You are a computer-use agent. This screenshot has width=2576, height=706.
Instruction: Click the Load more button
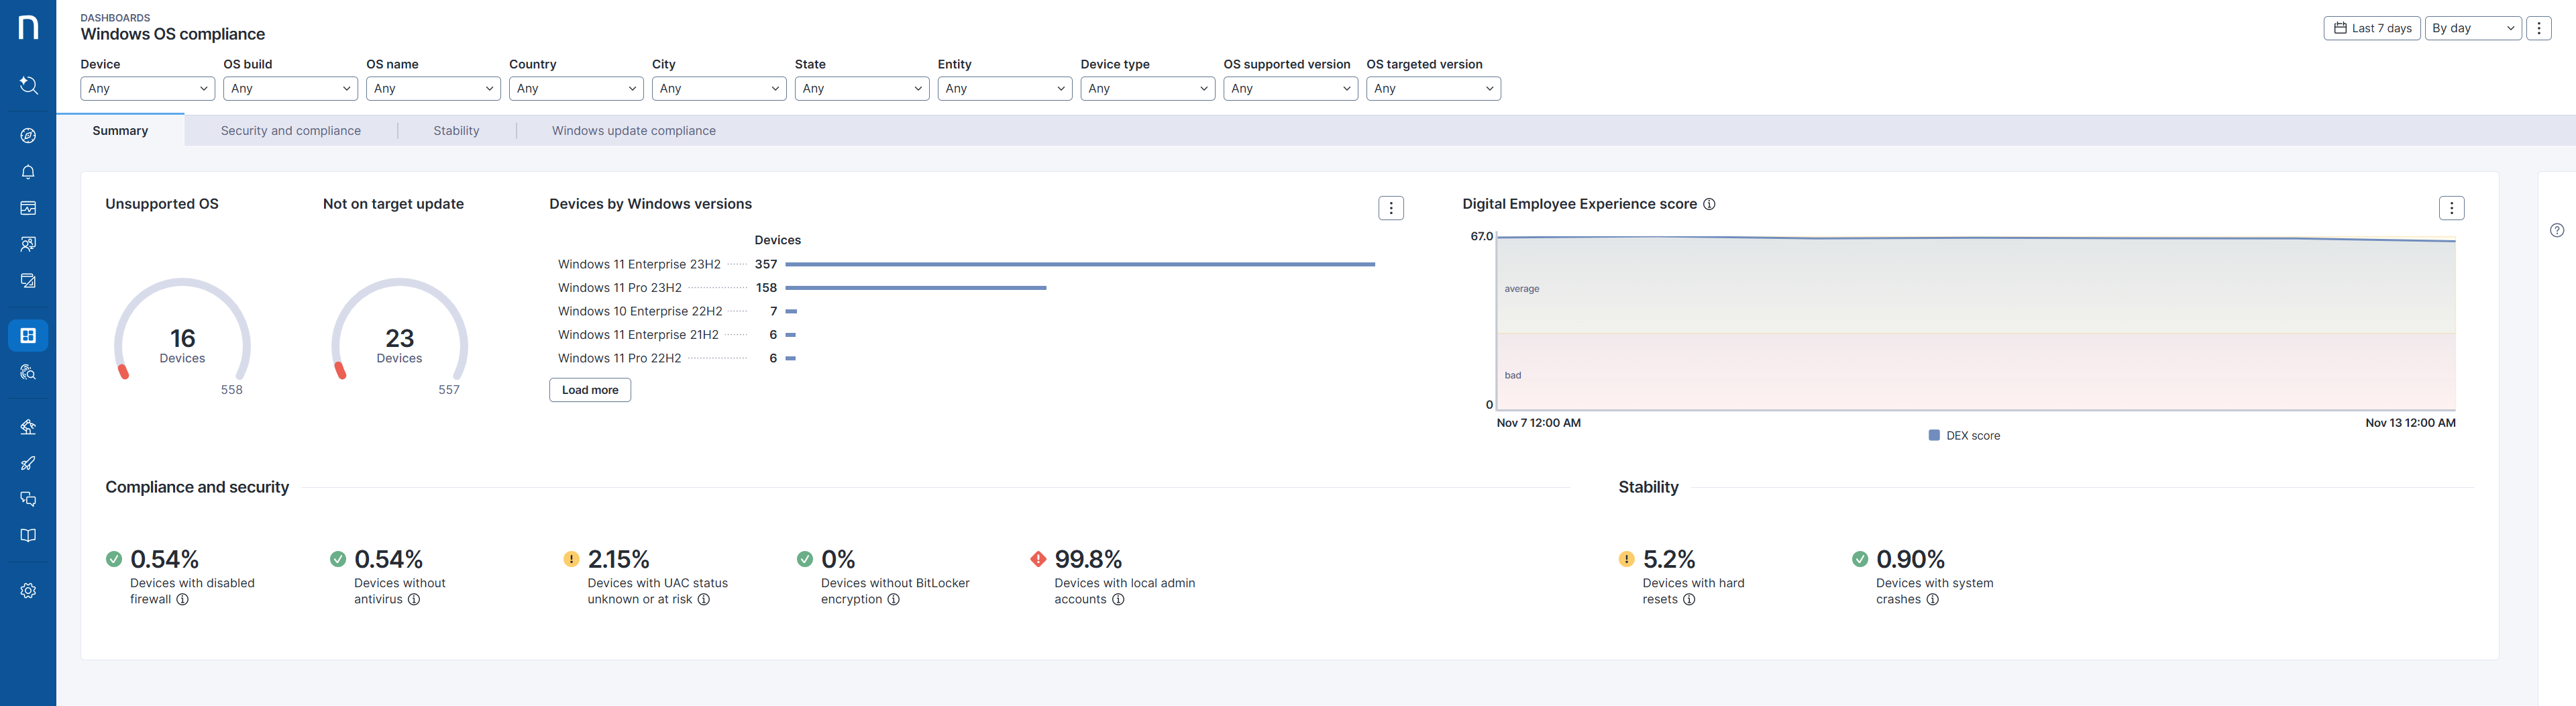[589, 390]
